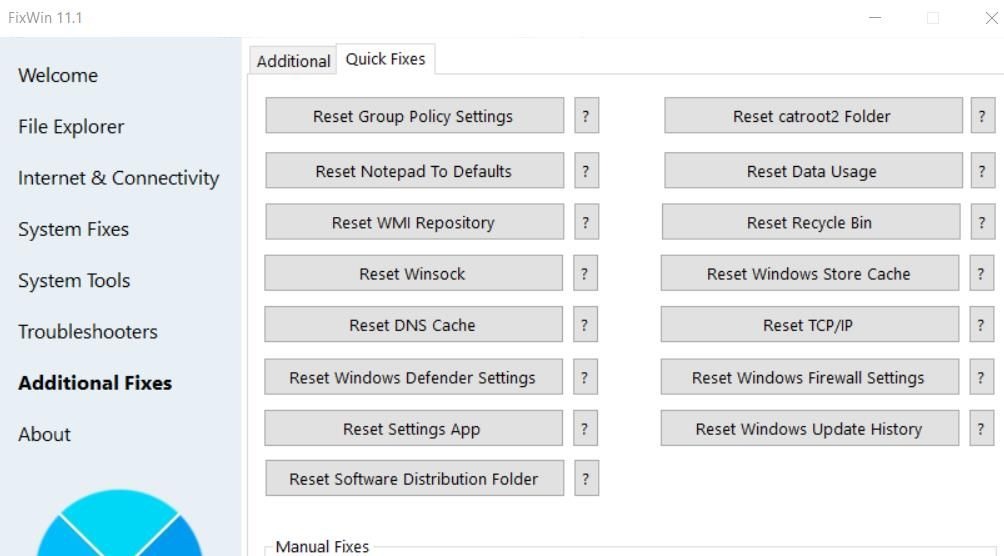The height and width of the screenshot is (556, 1004).
Task: Click the Reset TCP/IP button
Action: (x=809, y=325)
